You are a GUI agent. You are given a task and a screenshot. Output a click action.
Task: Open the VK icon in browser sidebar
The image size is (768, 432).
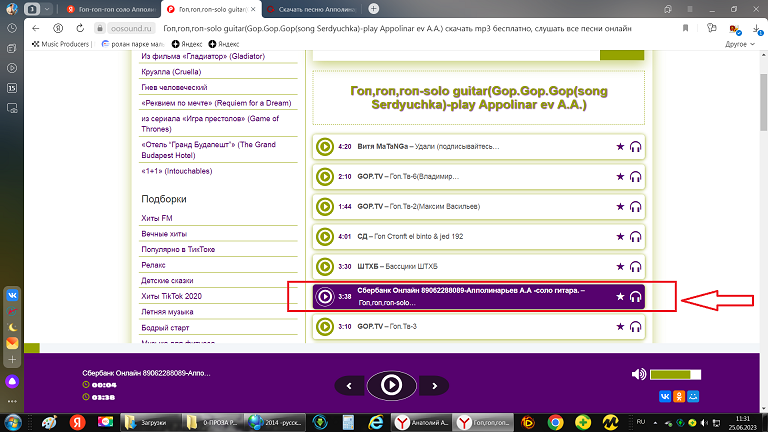point(12,295)
